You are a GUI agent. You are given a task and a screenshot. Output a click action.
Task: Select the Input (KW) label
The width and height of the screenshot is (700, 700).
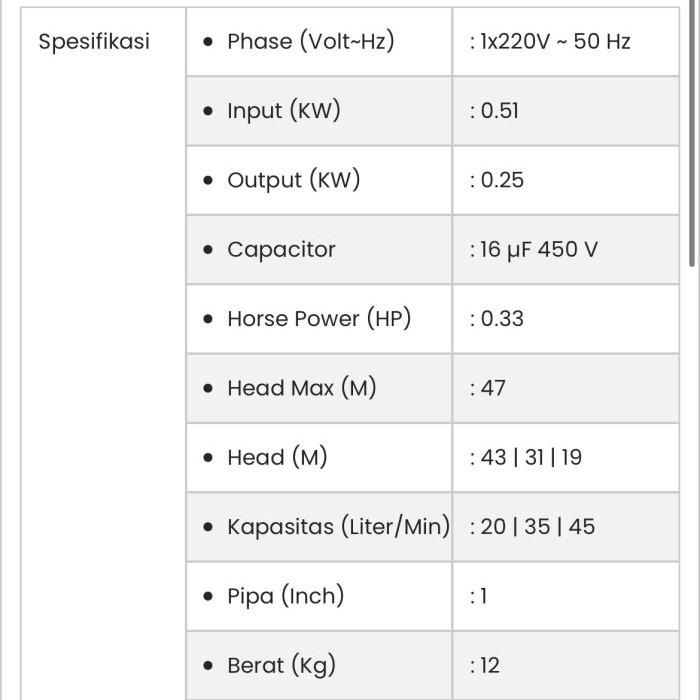point(283,111)
